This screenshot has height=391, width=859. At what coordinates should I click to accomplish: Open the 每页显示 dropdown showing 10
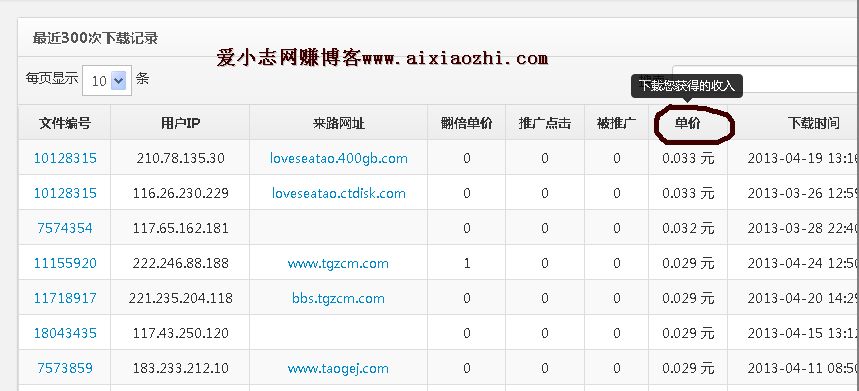tap(107, 80)
